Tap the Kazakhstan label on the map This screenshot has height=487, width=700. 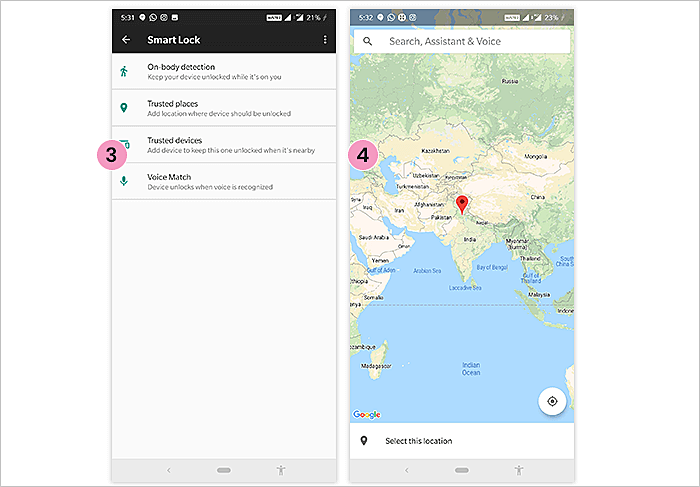tap(435, 151)
